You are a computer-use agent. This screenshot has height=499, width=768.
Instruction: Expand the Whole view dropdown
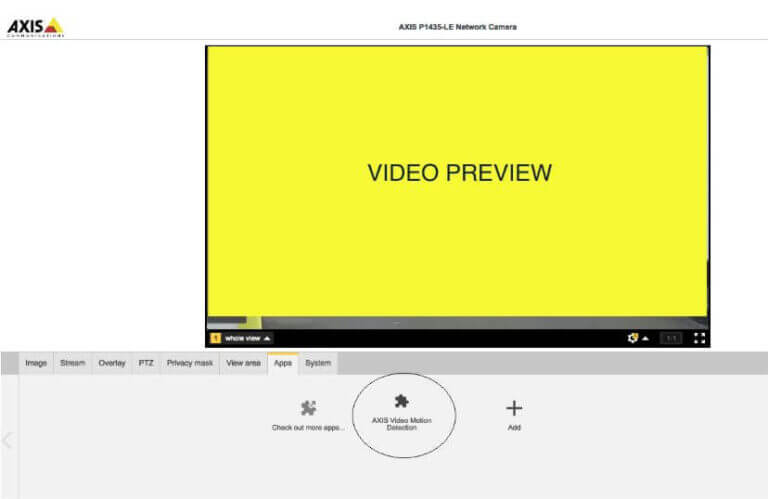point(247,338)
